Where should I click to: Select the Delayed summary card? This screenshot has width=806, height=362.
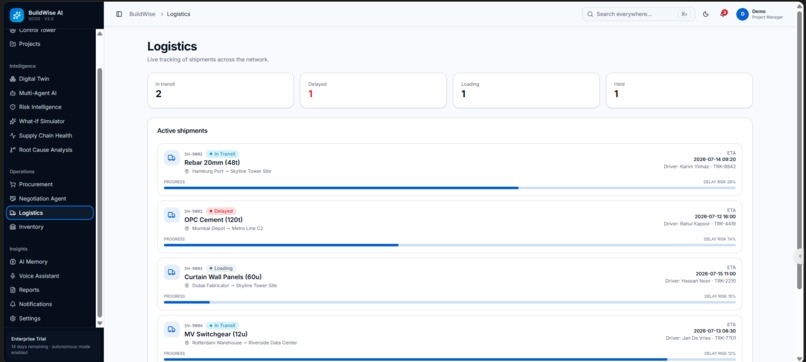(373, 90)
